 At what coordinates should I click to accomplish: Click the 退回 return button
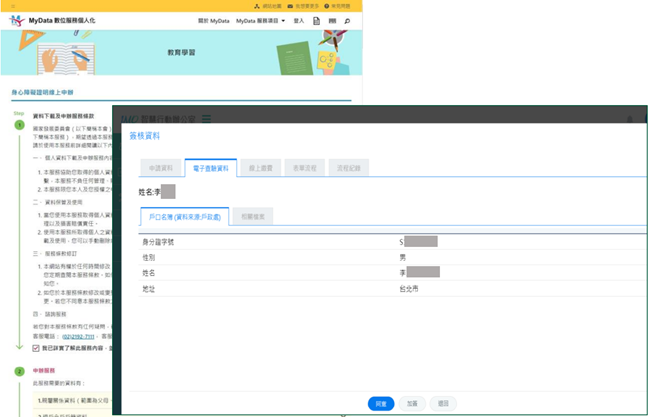[x=443, y=404]
